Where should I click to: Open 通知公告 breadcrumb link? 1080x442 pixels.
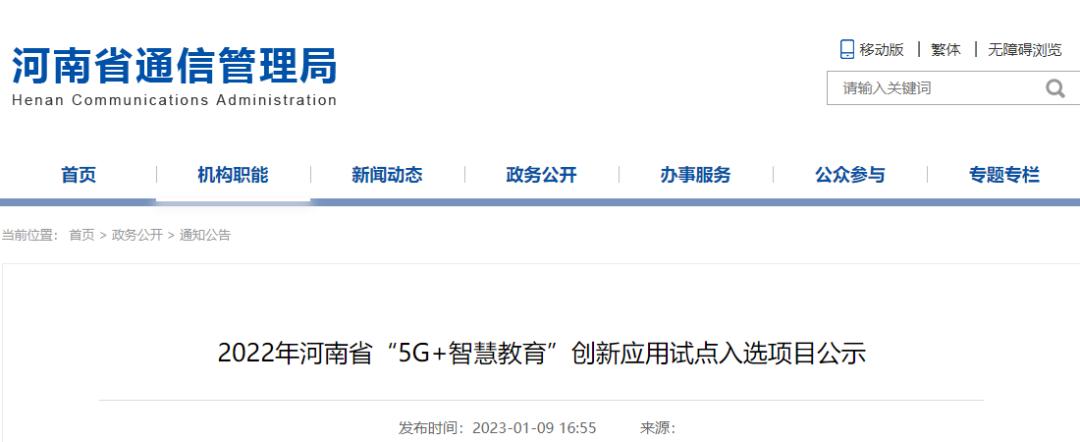point(205,235)
